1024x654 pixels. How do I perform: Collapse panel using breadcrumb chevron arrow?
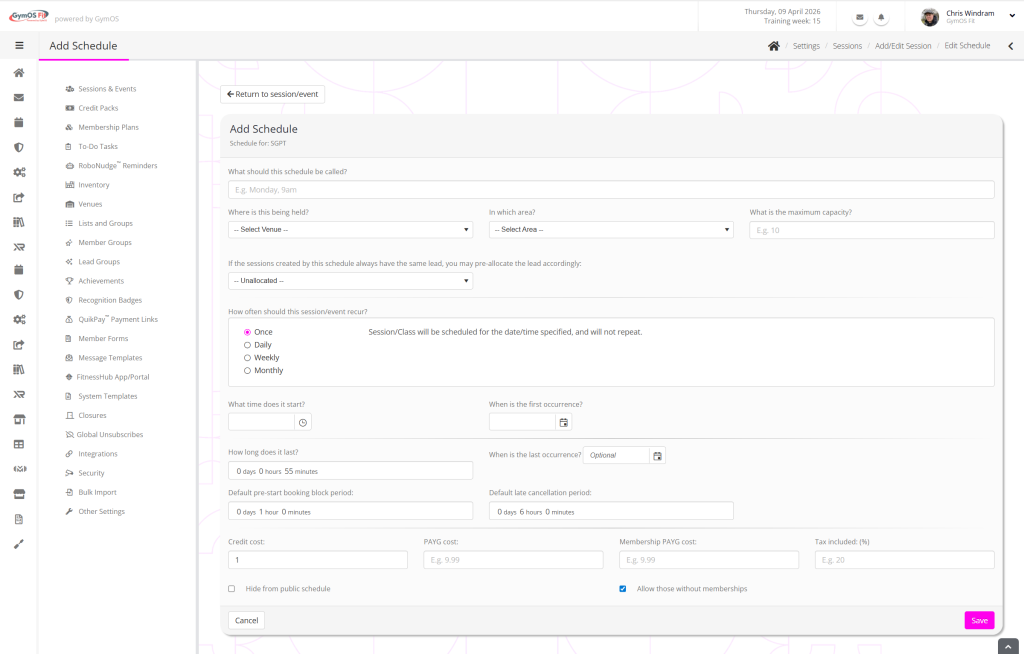coord(1010,46)
